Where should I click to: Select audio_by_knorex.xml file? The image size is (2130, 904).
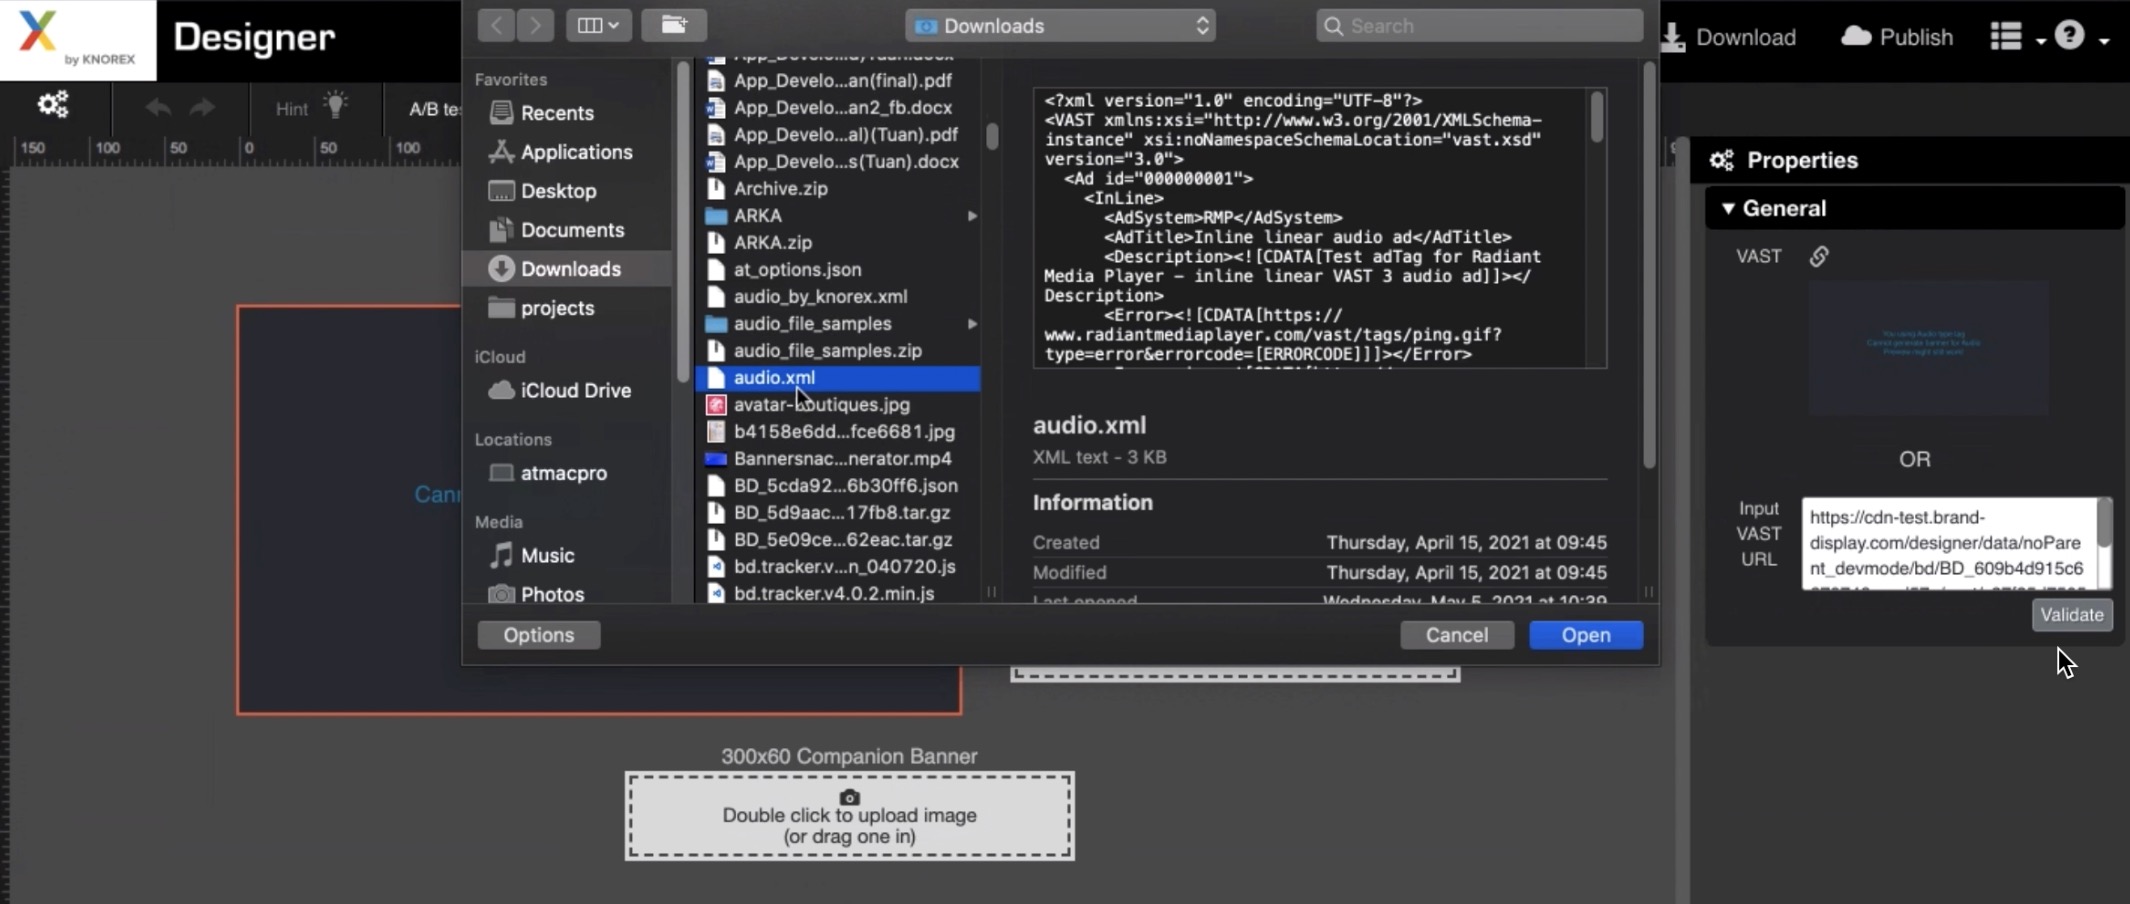(820, 297)
